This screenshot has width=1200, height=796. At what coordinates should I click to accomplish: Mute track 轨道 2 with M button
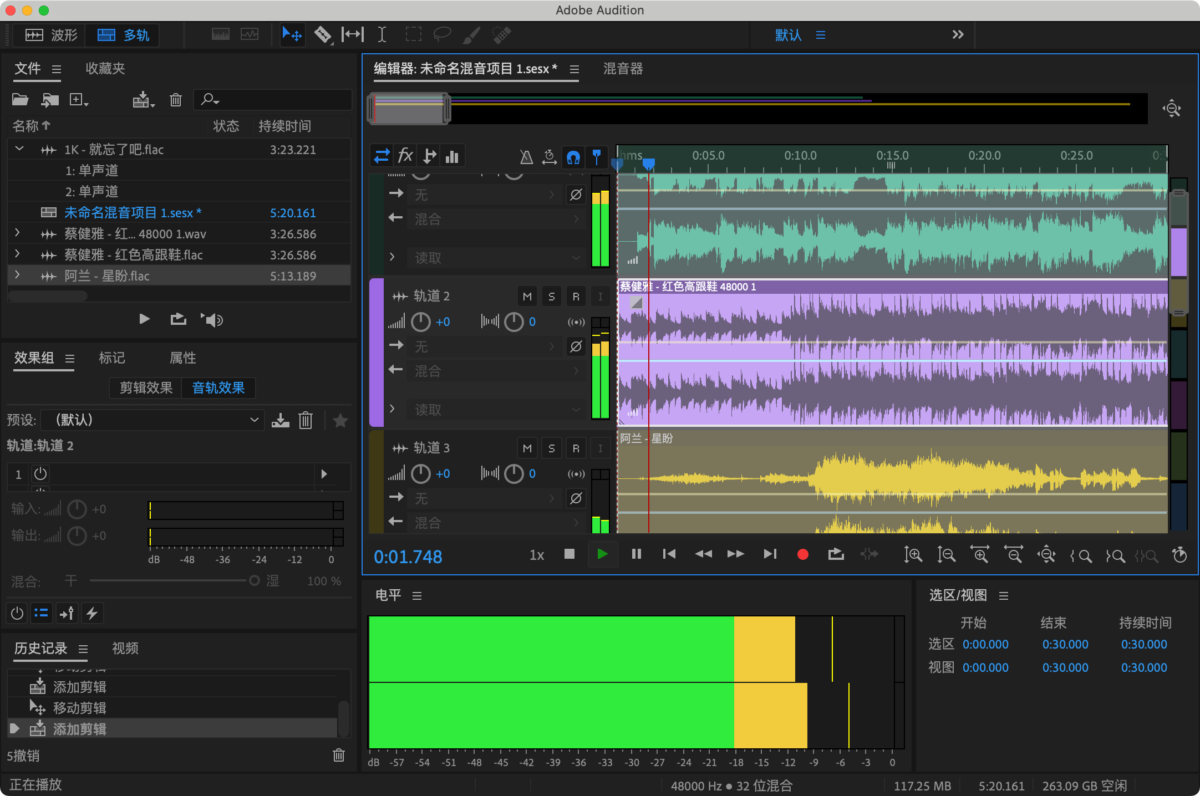(527, 296)
